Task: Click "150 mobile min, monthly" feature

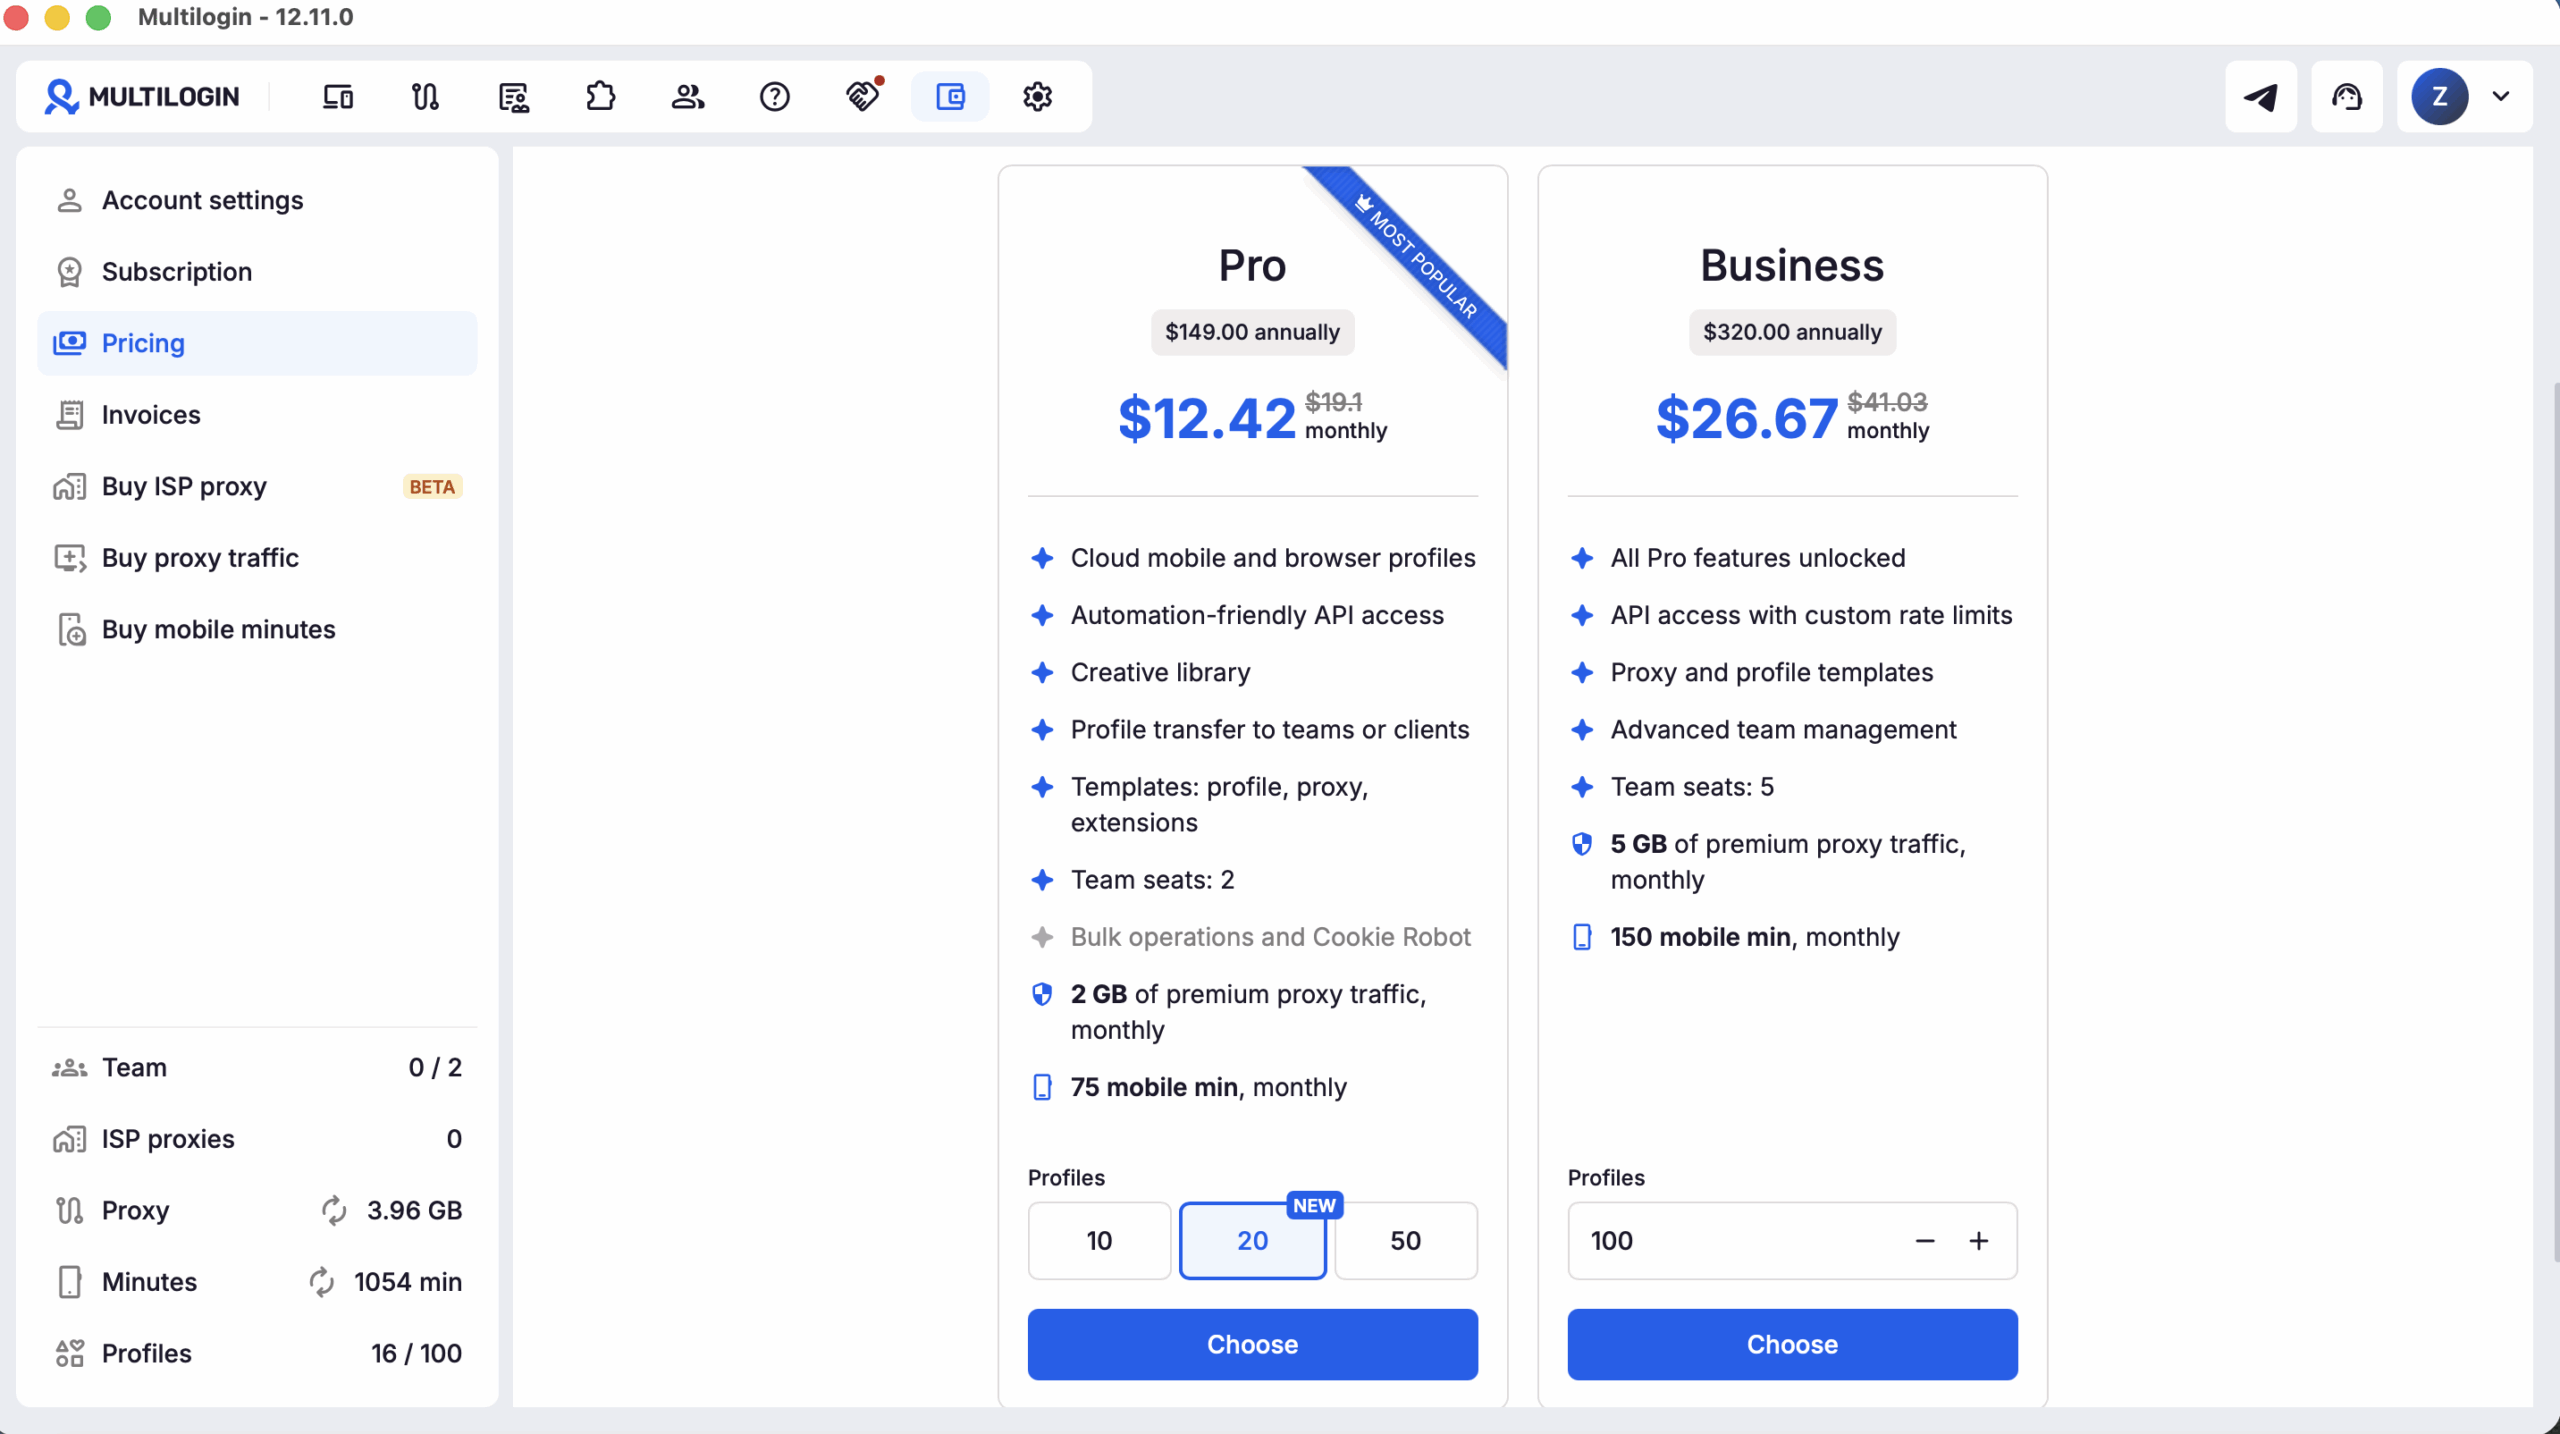Action: [x=1755, y=937]
